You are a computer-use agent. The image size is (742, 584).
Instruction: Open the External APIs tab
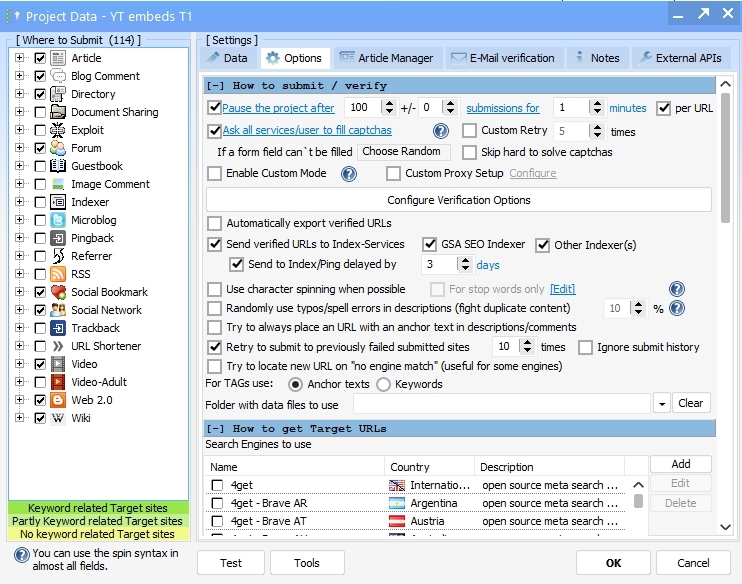coord(679,58)
